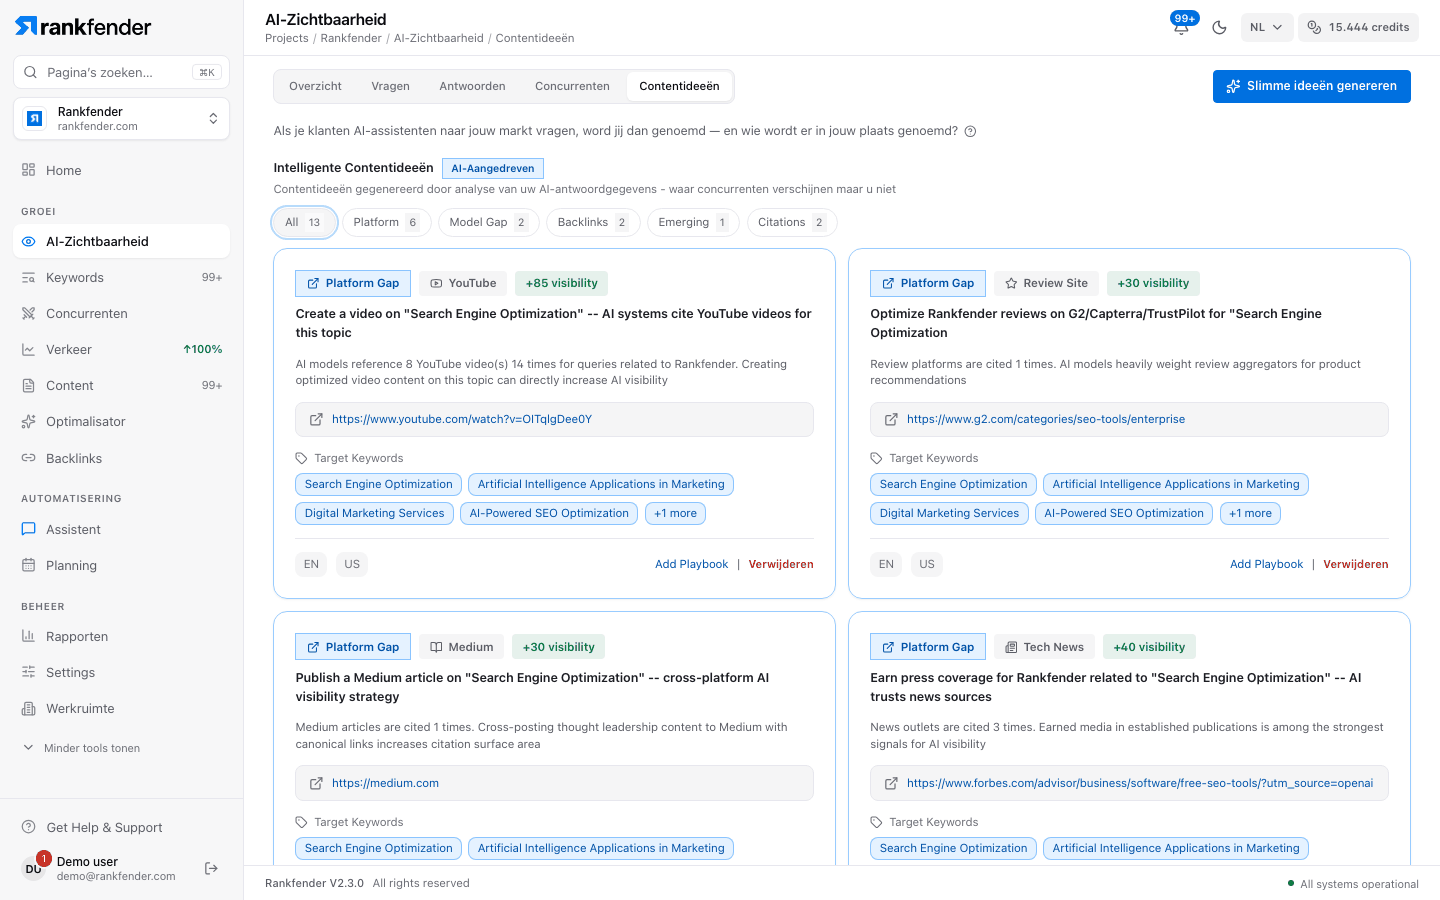1440x900 pixels.
Task: Open Planning in the sidebar
Action: click(121, 566)
